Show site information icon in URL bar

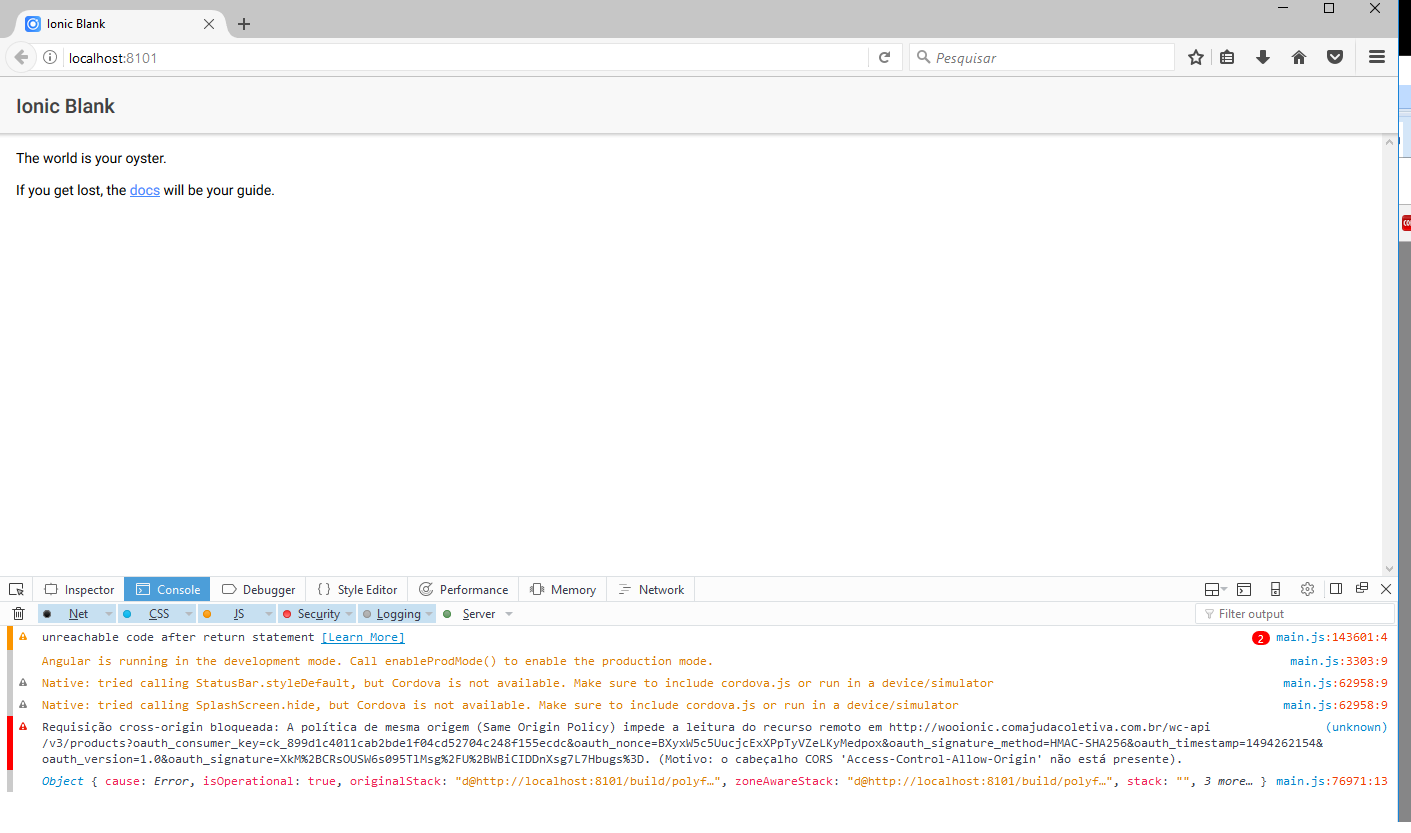(x=50, y=58)
